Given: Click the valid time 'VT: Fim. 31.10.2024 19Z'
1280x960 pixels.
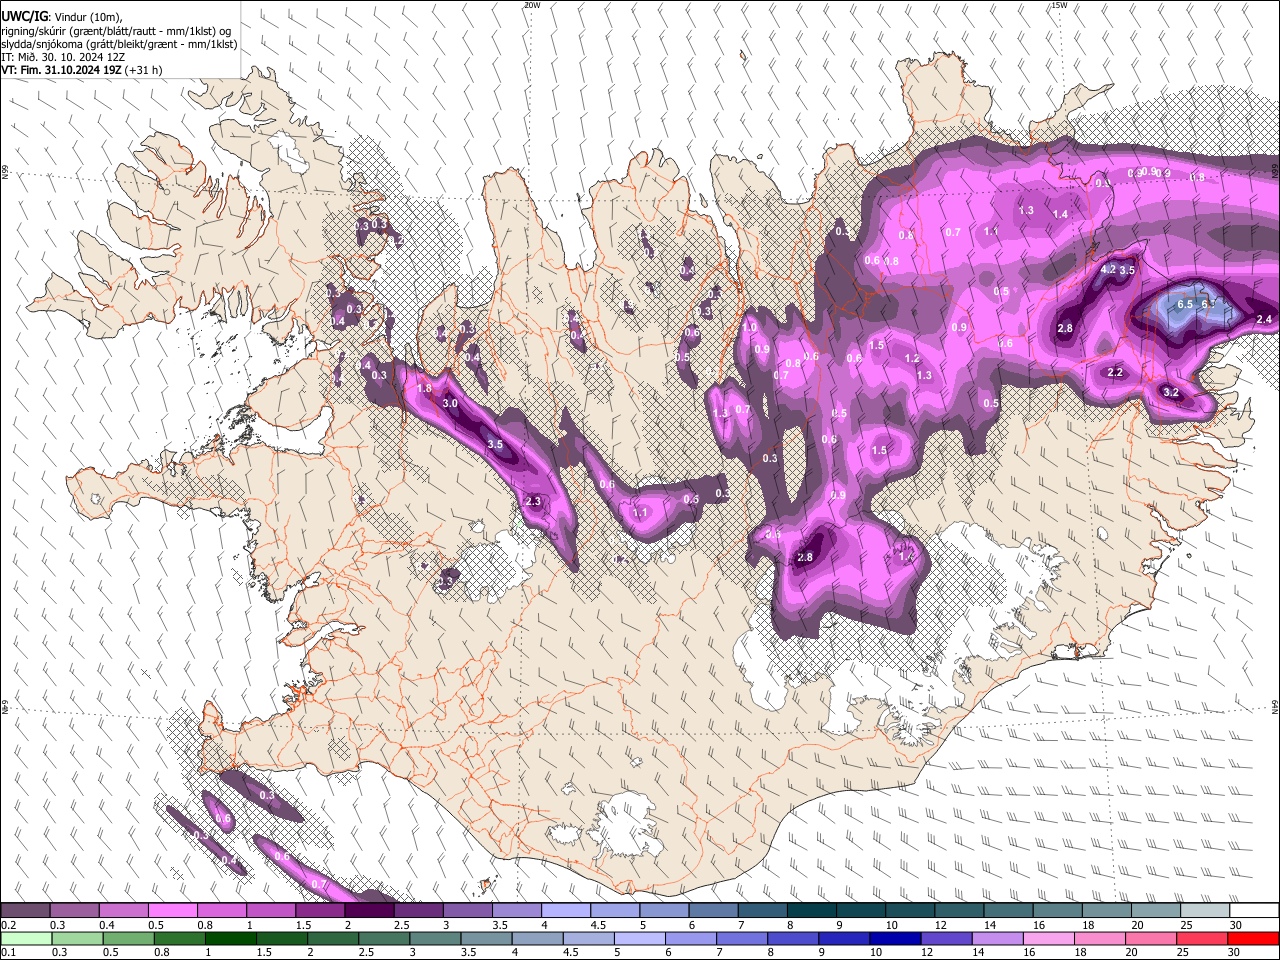Looking at the screenshot, I should point(61,70).
